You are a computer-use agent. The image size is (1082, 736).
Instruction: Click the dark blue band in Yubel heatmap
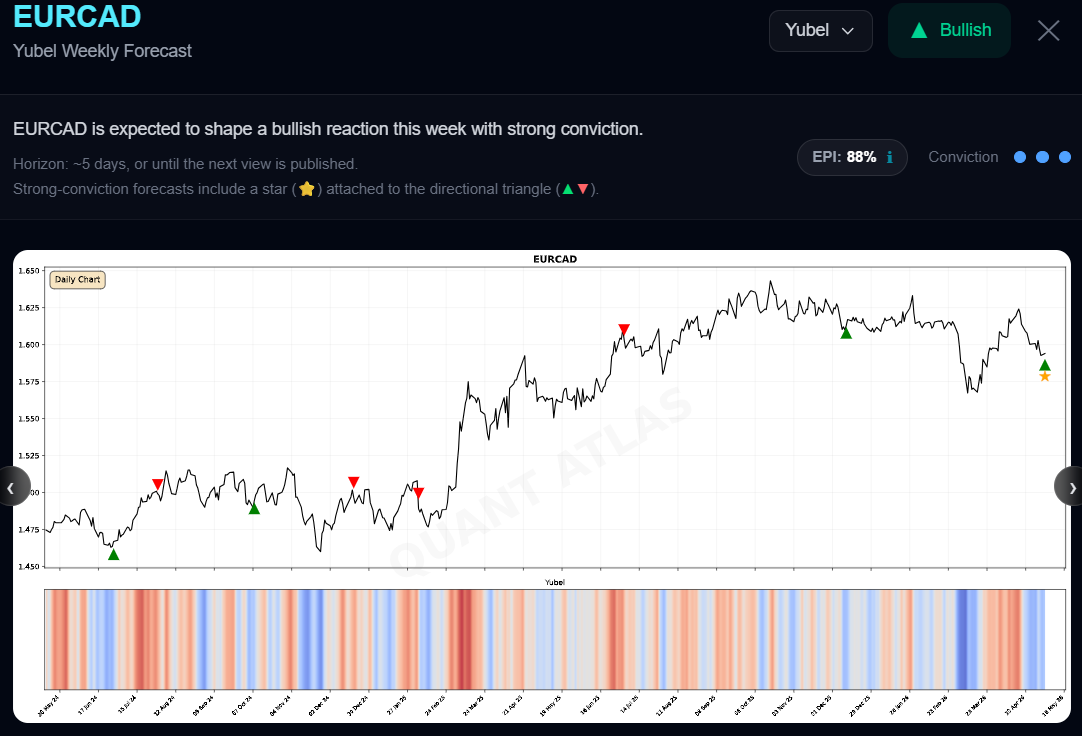pyautogui.click(x=965, y=639)
